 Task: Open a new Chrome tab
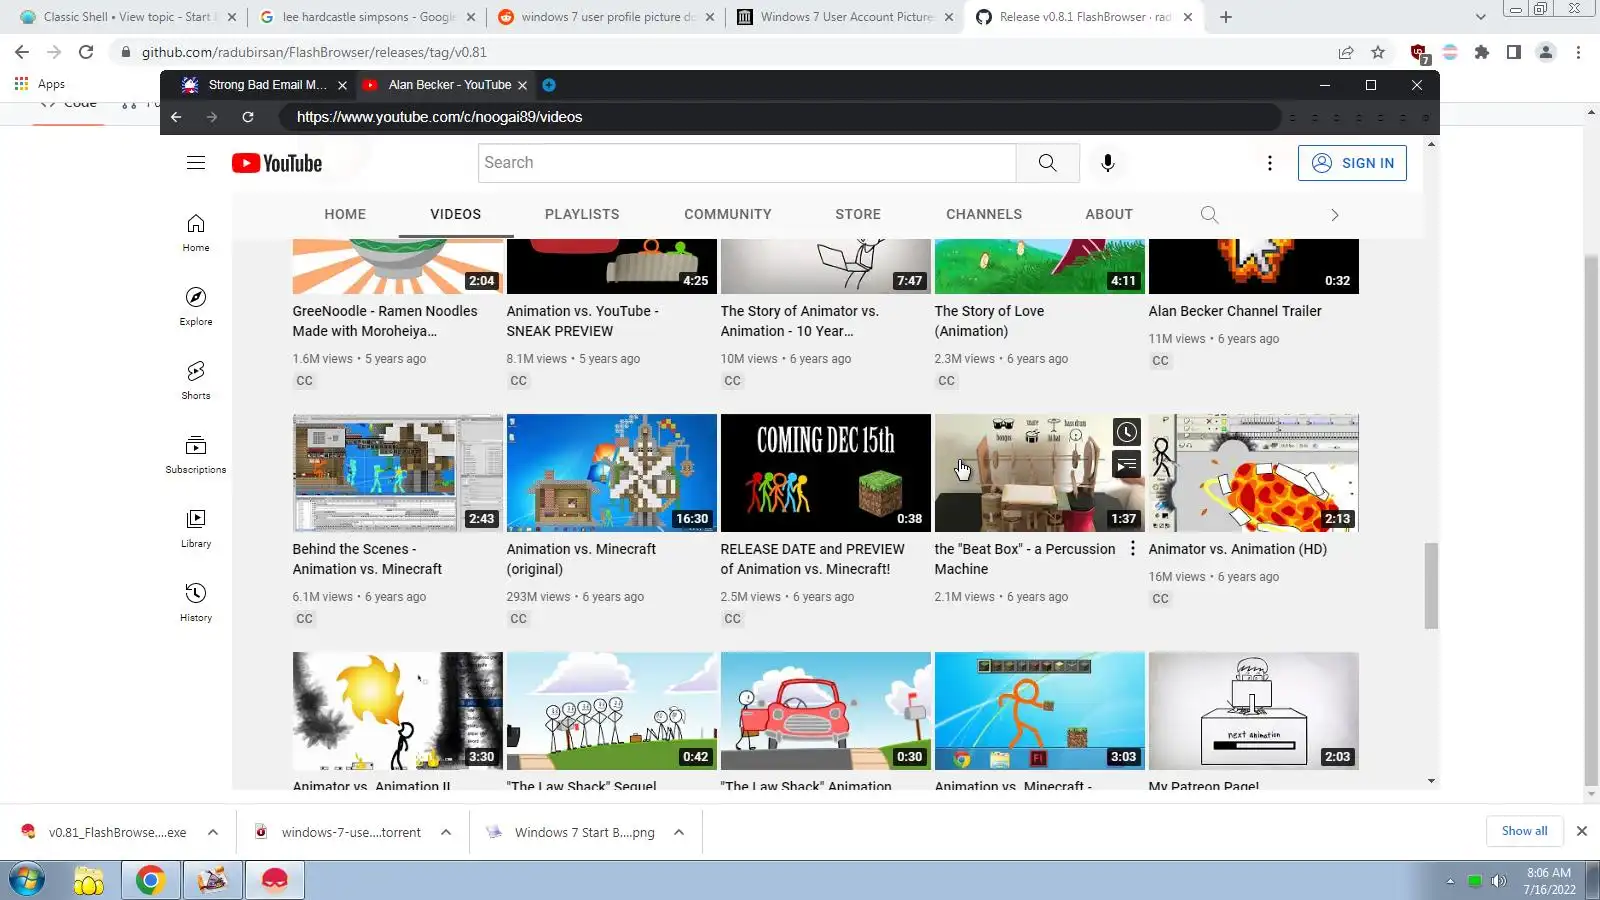pos(1226,17)
